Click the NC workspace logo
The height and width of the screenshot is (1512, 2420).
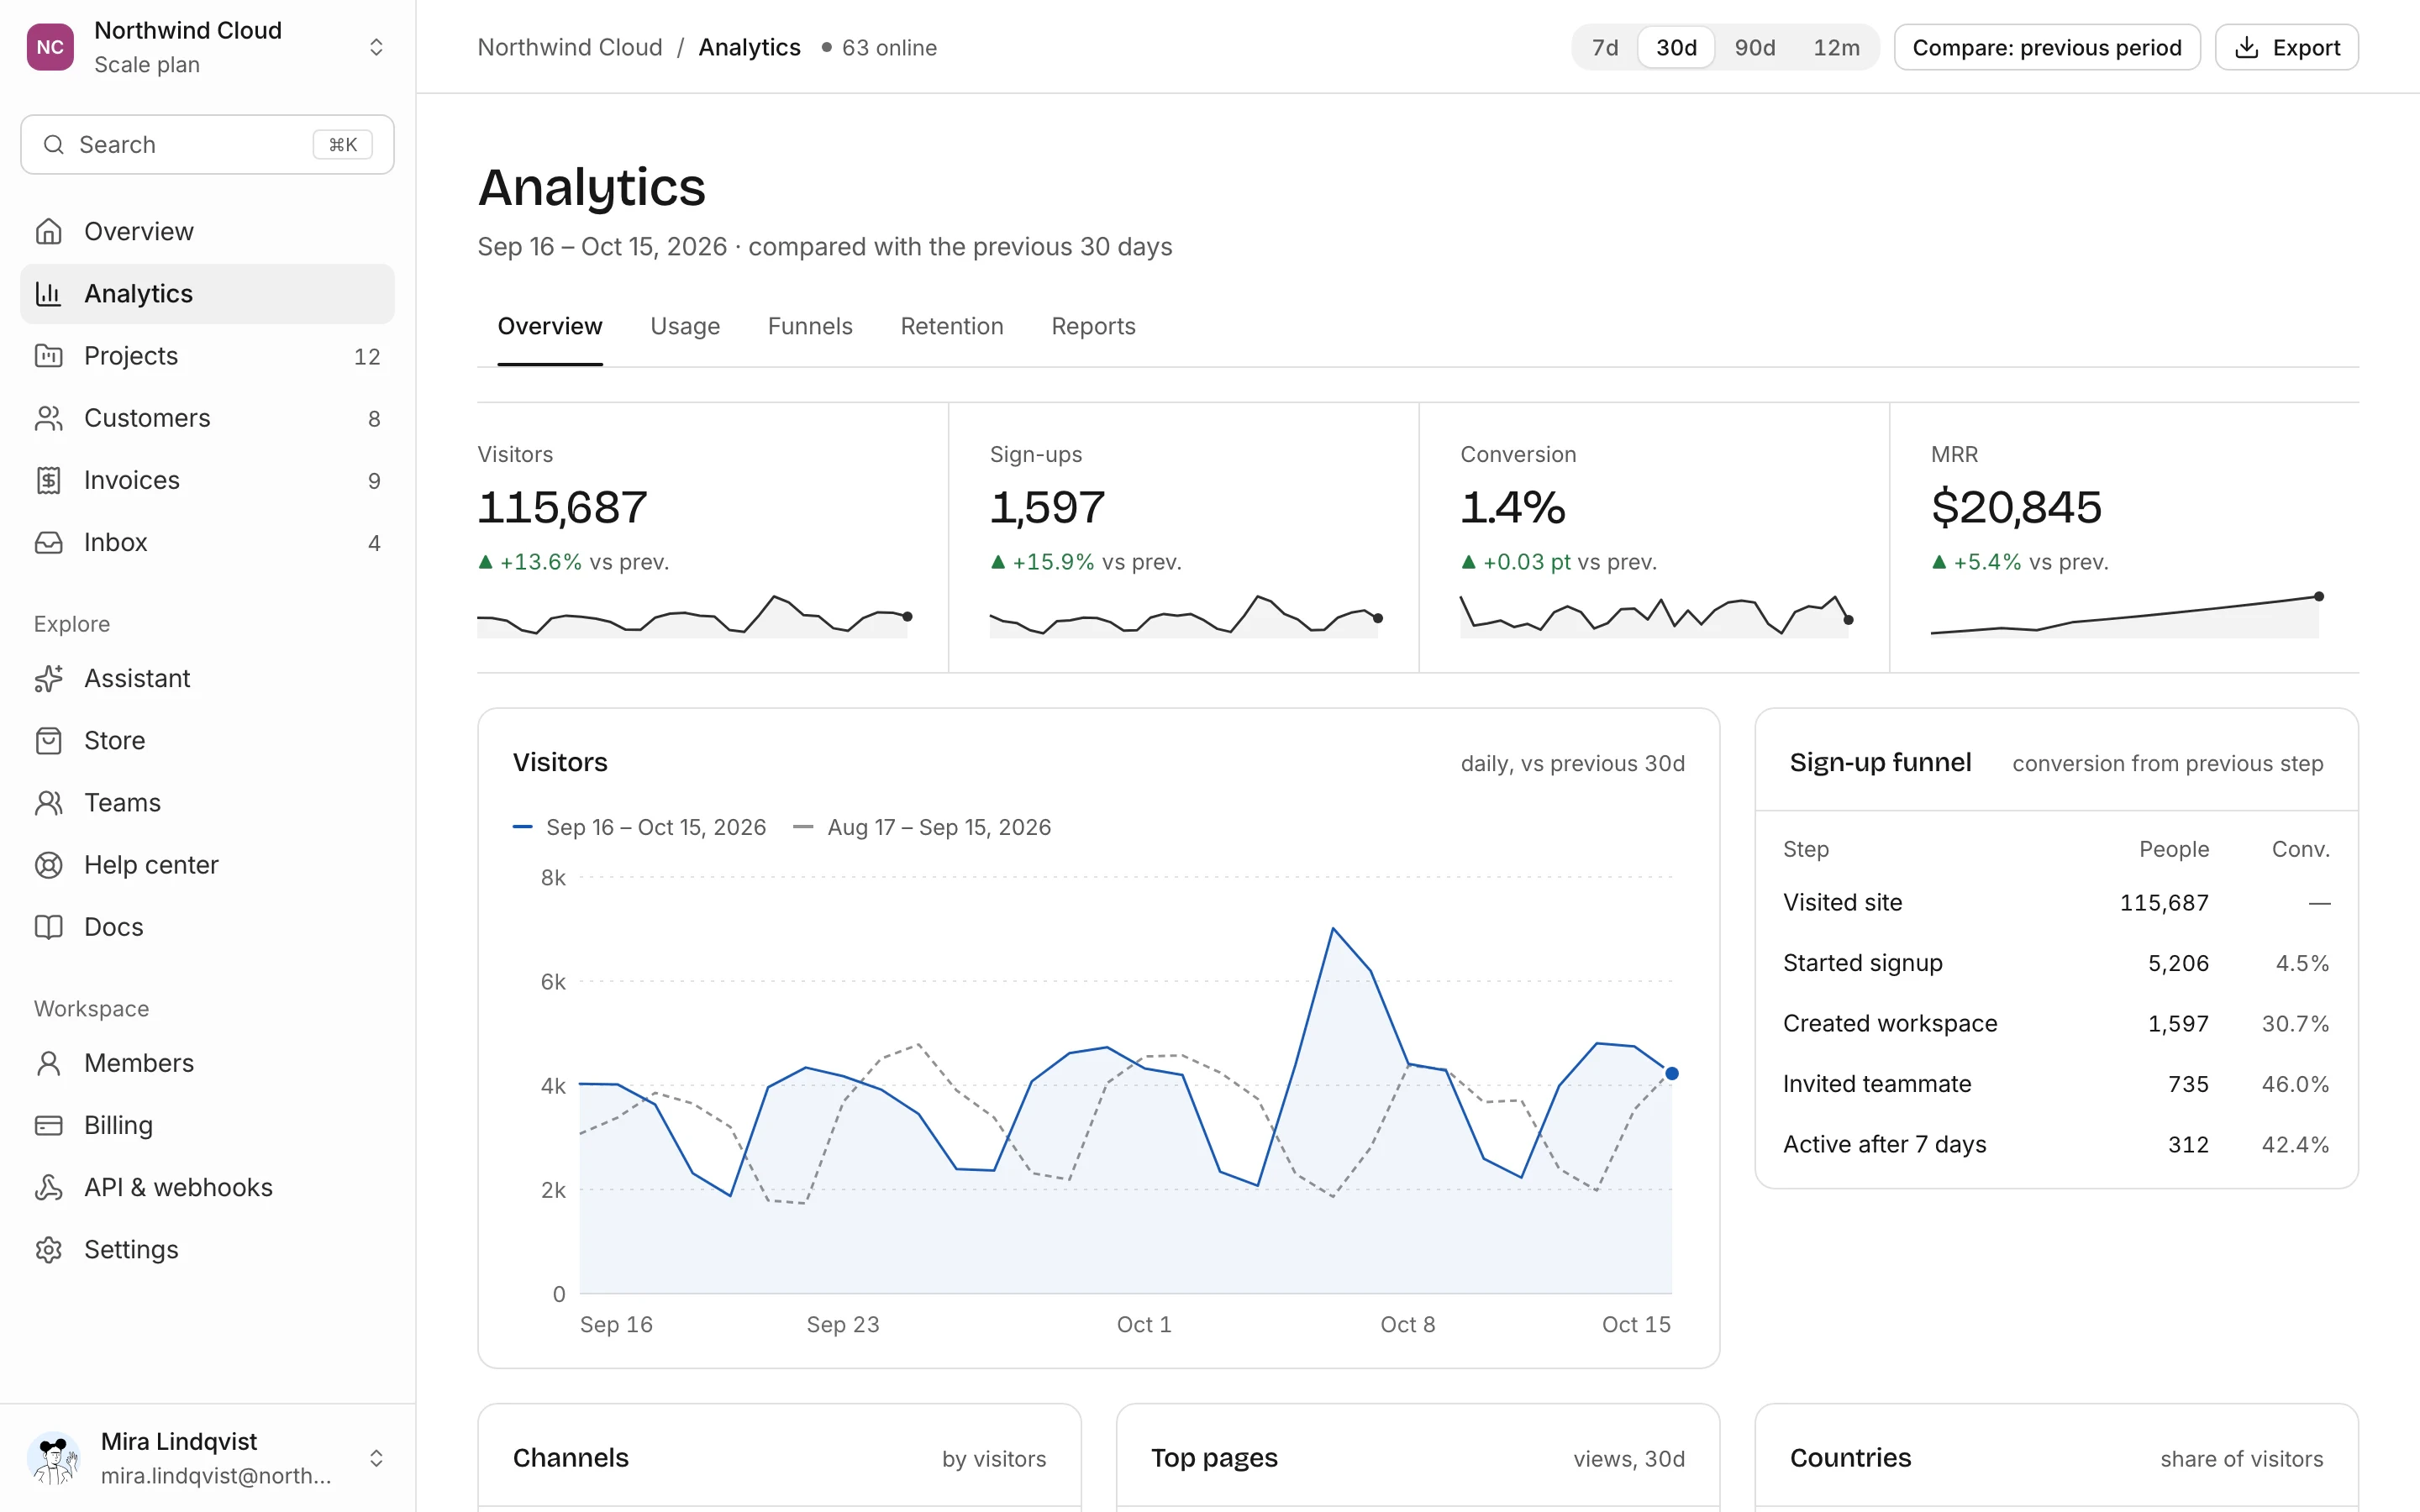click(50, 47)
